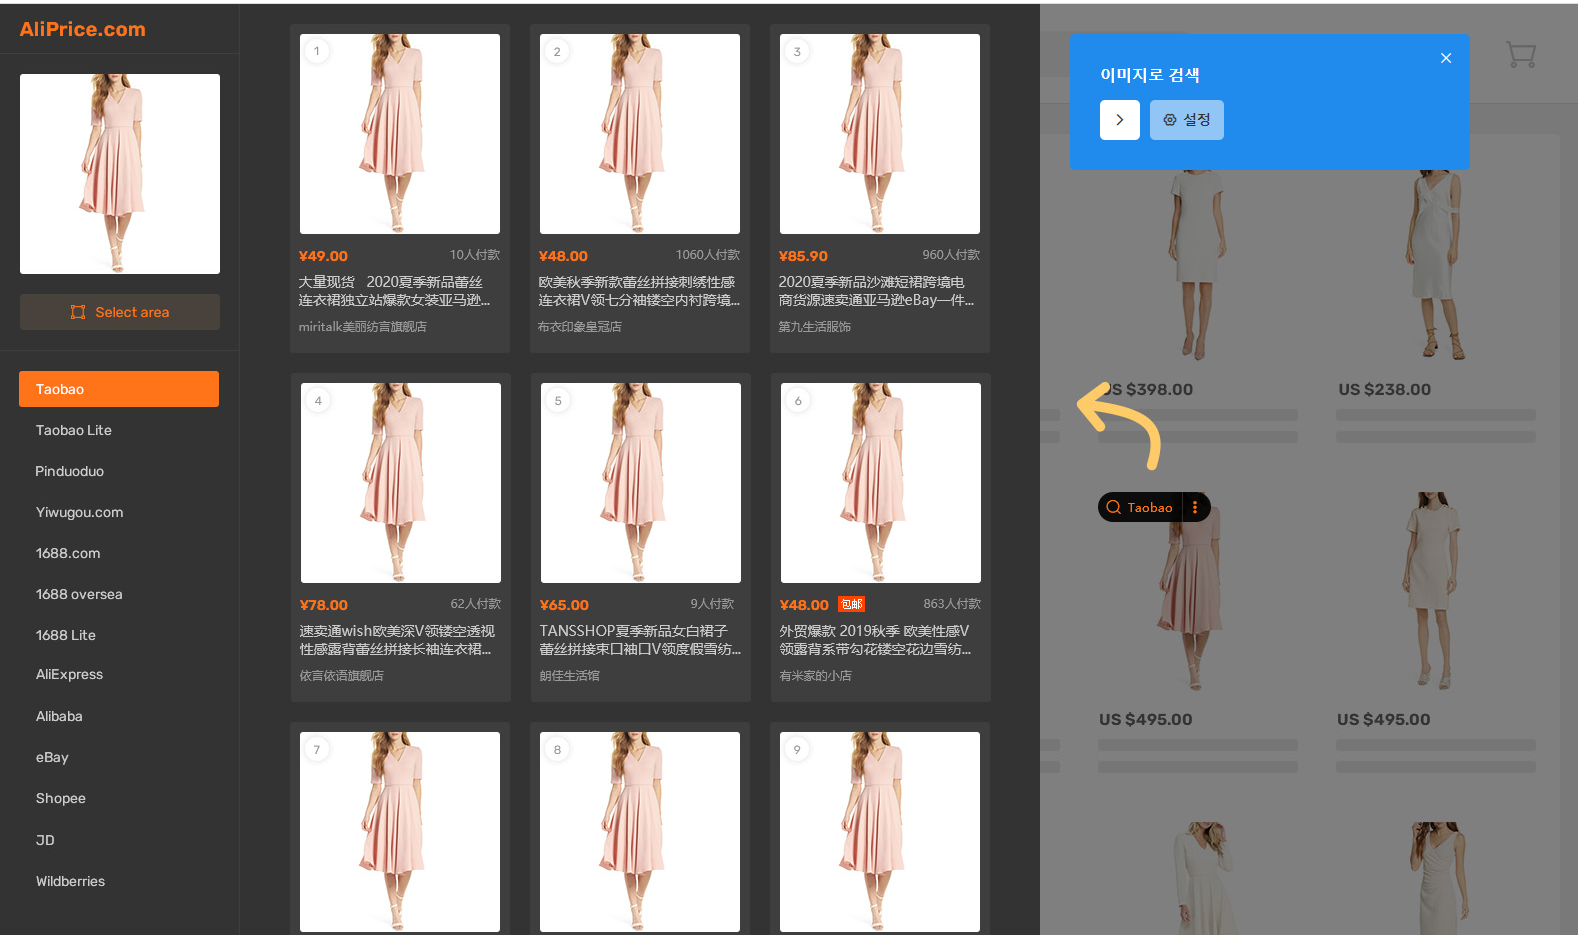1578x935 pixels.
Task: Open result 4 dress image priced ¥78.00
Action: 401,483
